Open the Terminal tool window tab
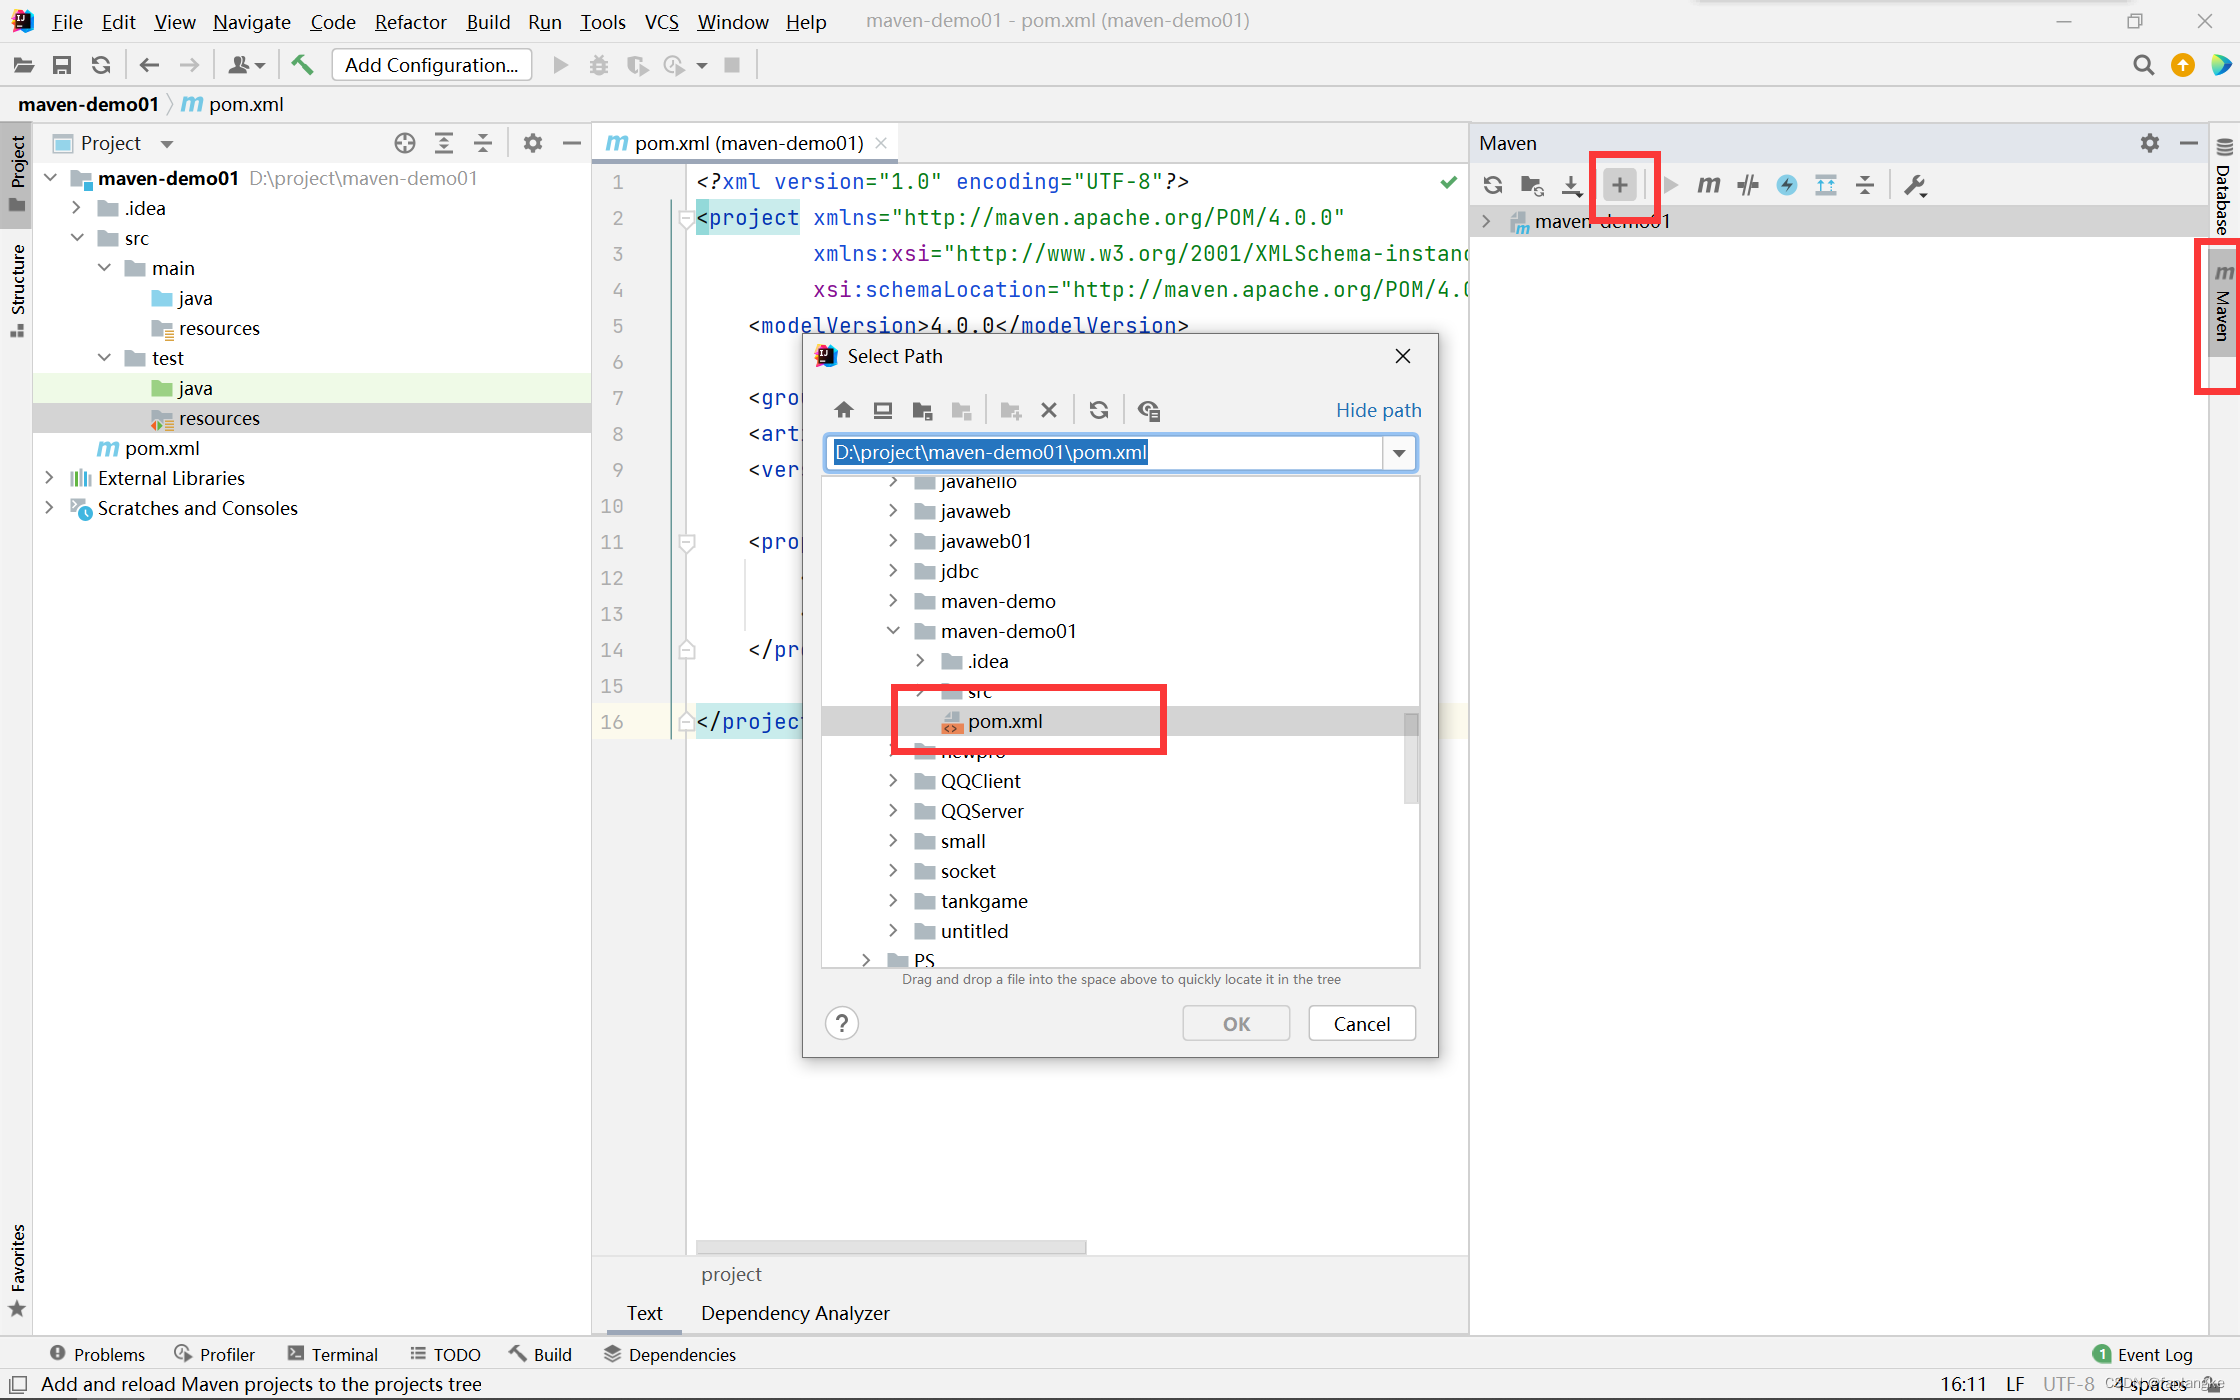 tap(333, 1354)
